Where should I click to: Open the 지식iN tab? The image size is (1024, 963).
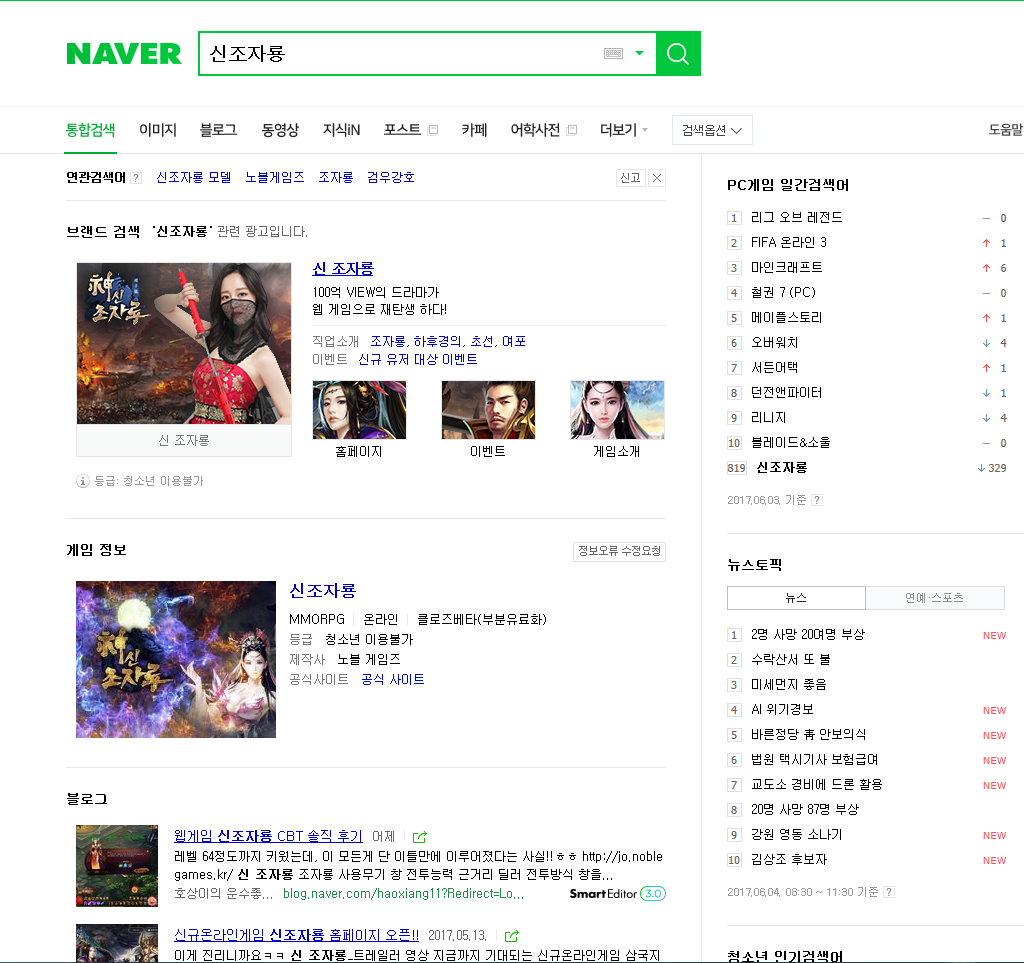coord(342,130)
